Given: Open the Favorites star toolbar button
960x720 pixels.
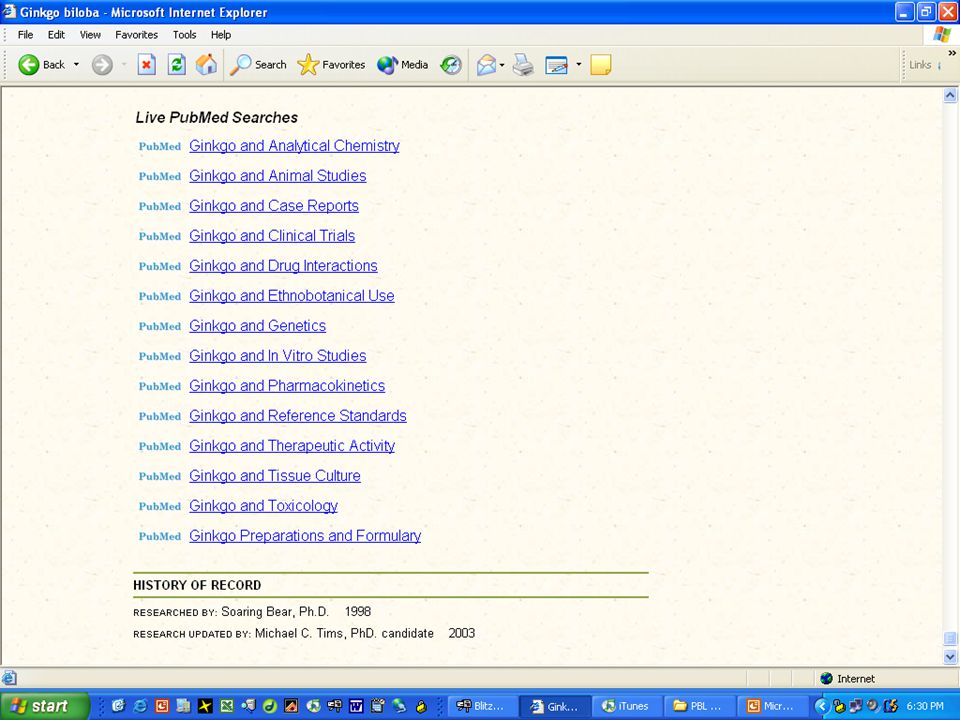Looking at the screenshot, I should coord(331,64).
